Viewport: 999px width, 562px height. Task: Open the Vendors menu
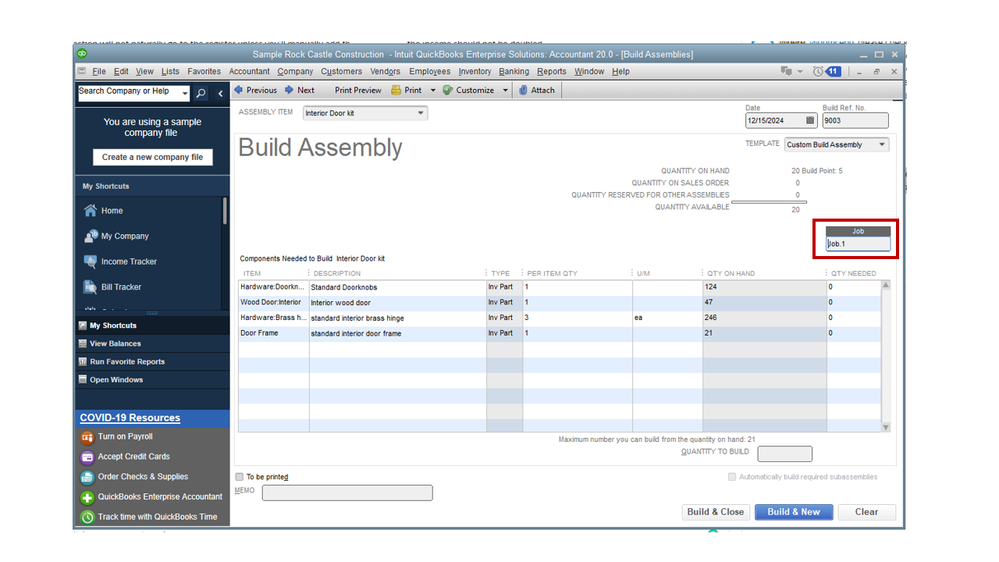[x=385, y=71]
